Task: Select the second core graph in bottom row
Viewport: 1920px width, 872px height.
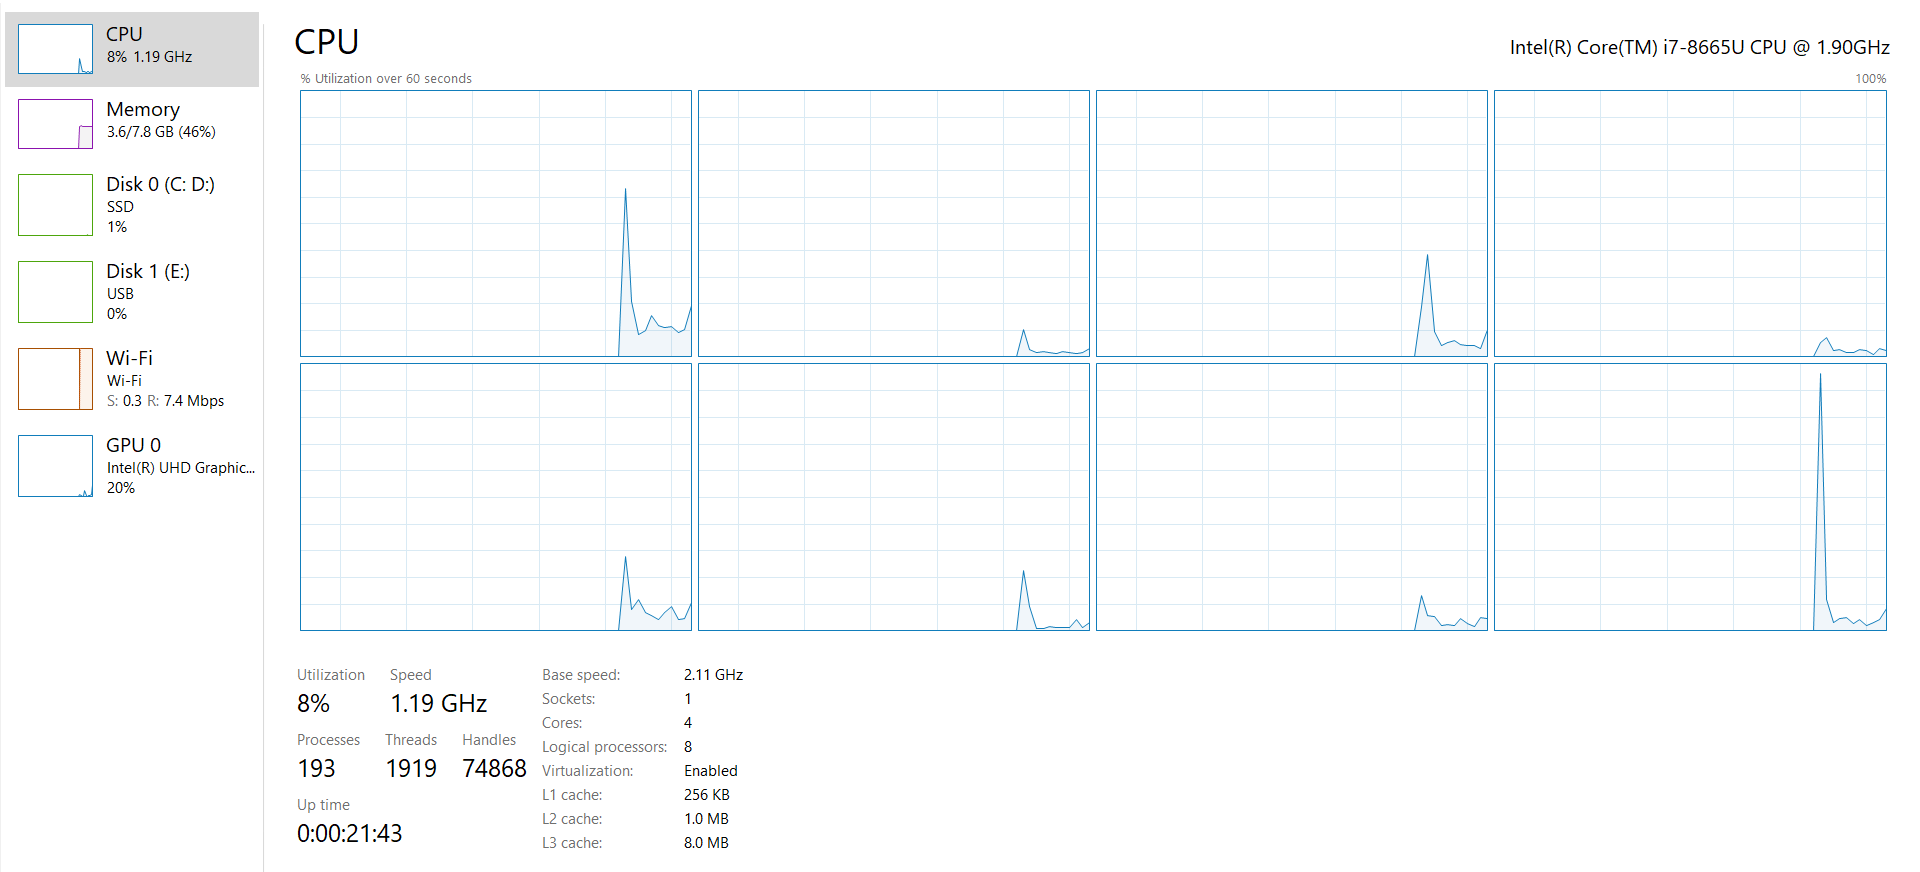Action: point(893,497)
